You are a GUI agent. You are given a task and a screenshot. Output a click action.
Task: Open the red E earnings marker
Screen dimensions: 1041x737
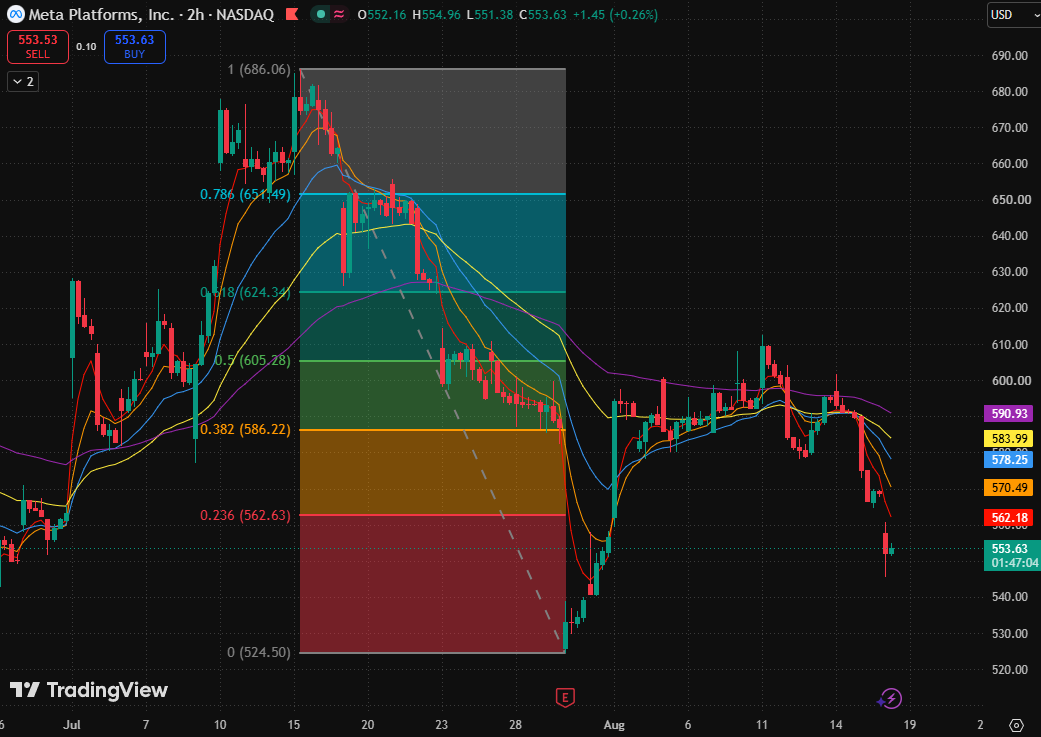565,697
